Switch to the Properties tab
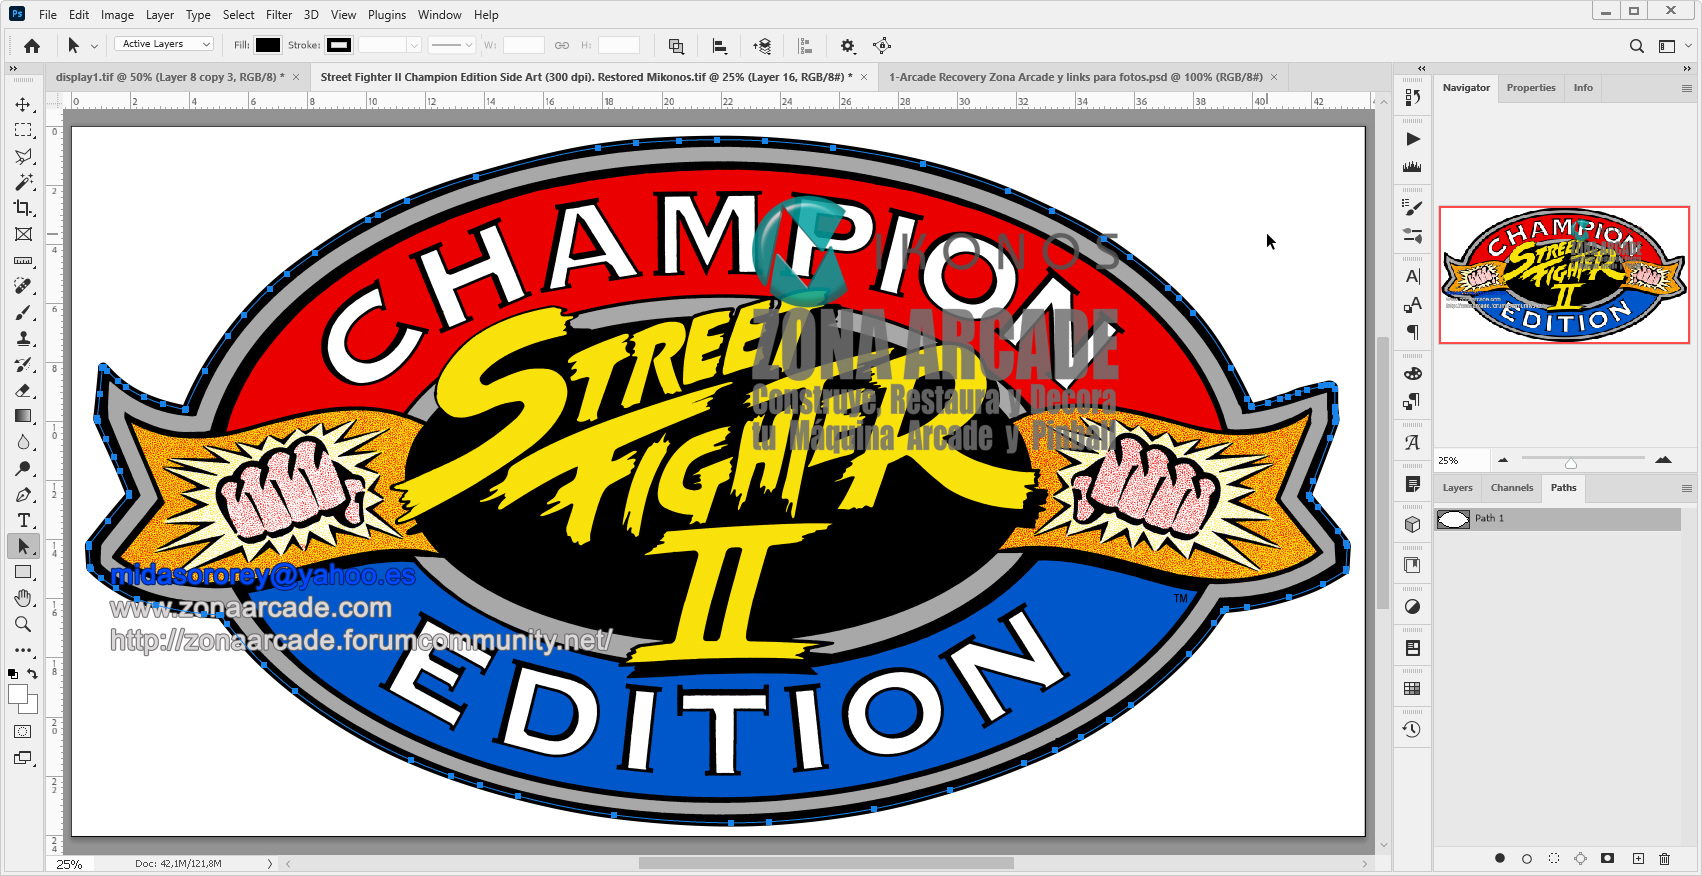 click(1531, 88)
